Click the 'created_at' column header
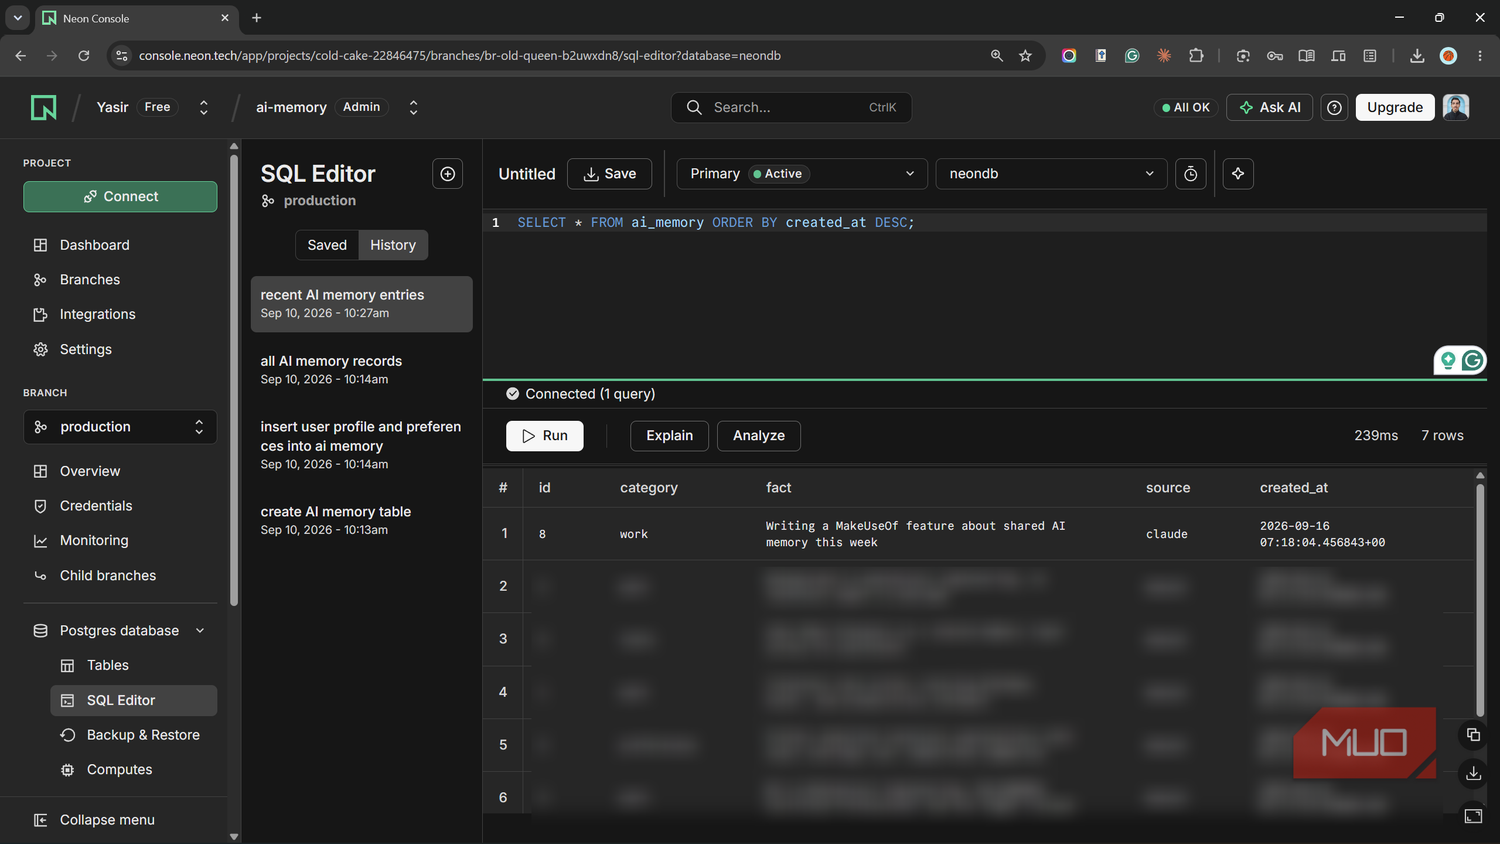 (x=1294, y=488)
